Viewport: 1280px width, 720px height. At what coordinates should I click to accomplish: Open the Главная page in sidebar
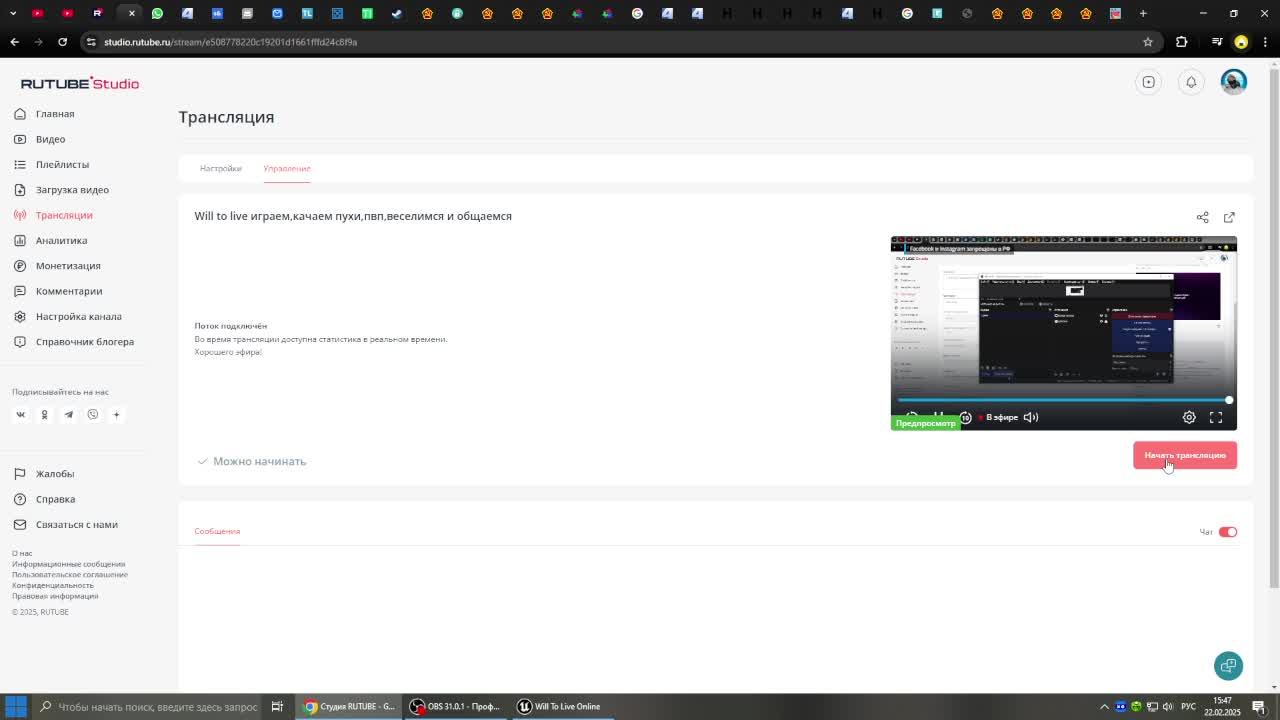coord(45,114)
